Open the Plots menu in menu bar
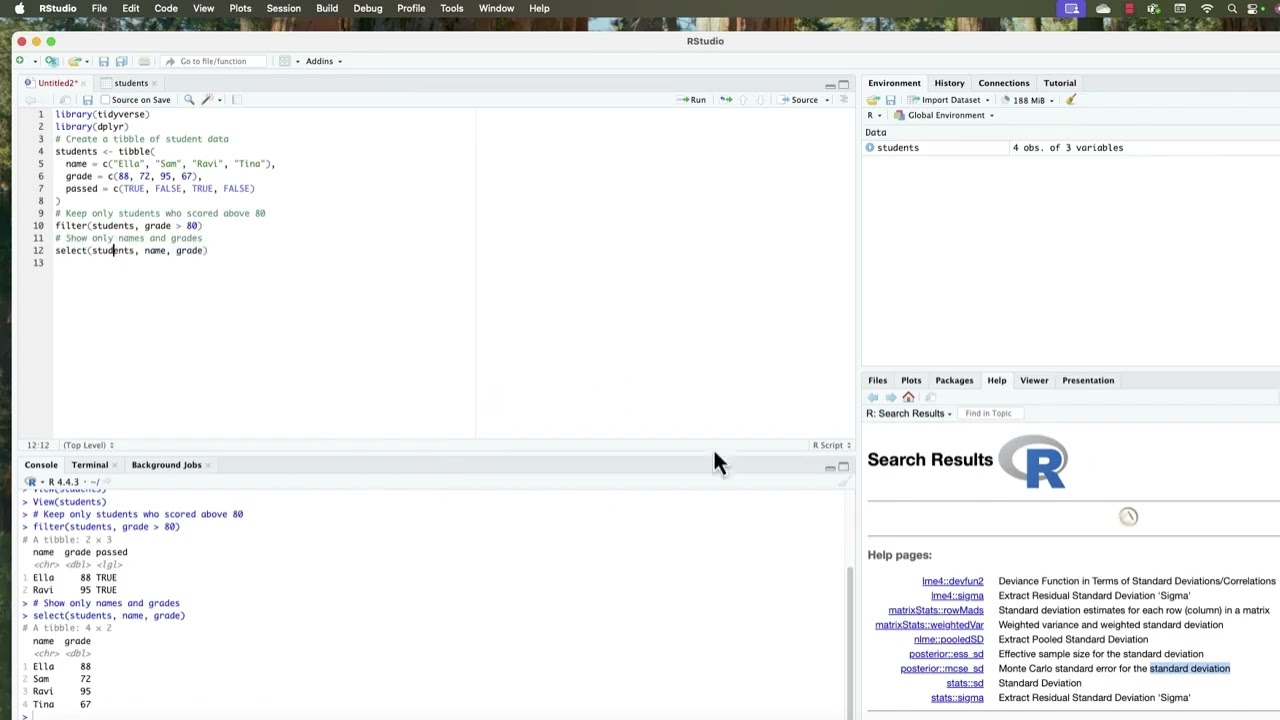Screen dimensions: 1280x720 (x=240, y=8)
